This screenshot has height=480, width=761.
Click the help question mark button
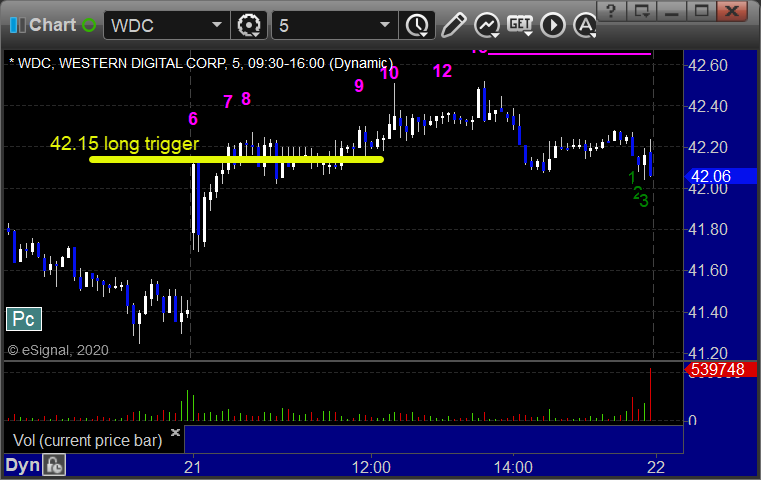point(611,11)
